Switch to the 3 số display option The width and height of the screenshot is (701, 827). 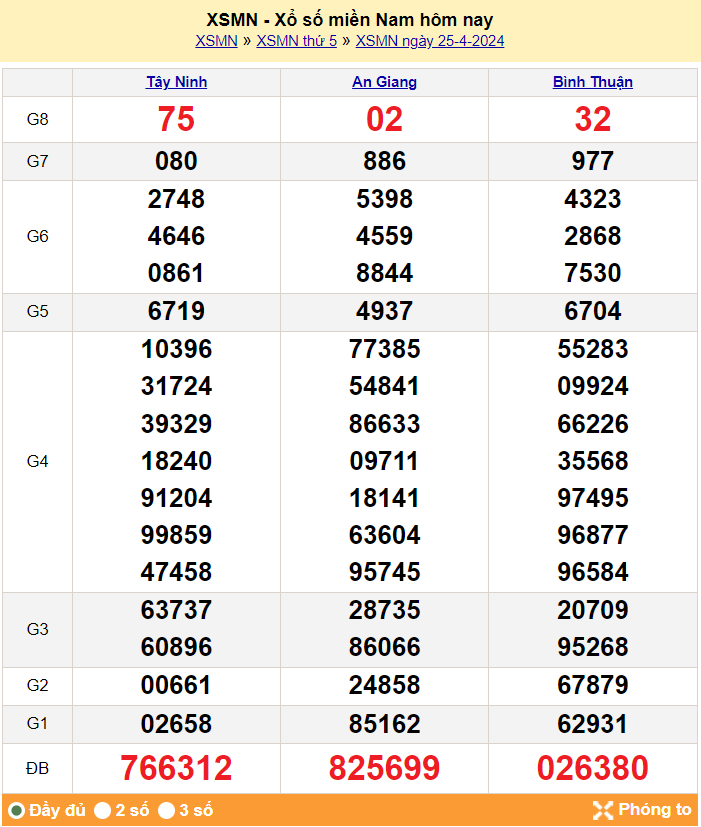(167, 810)
